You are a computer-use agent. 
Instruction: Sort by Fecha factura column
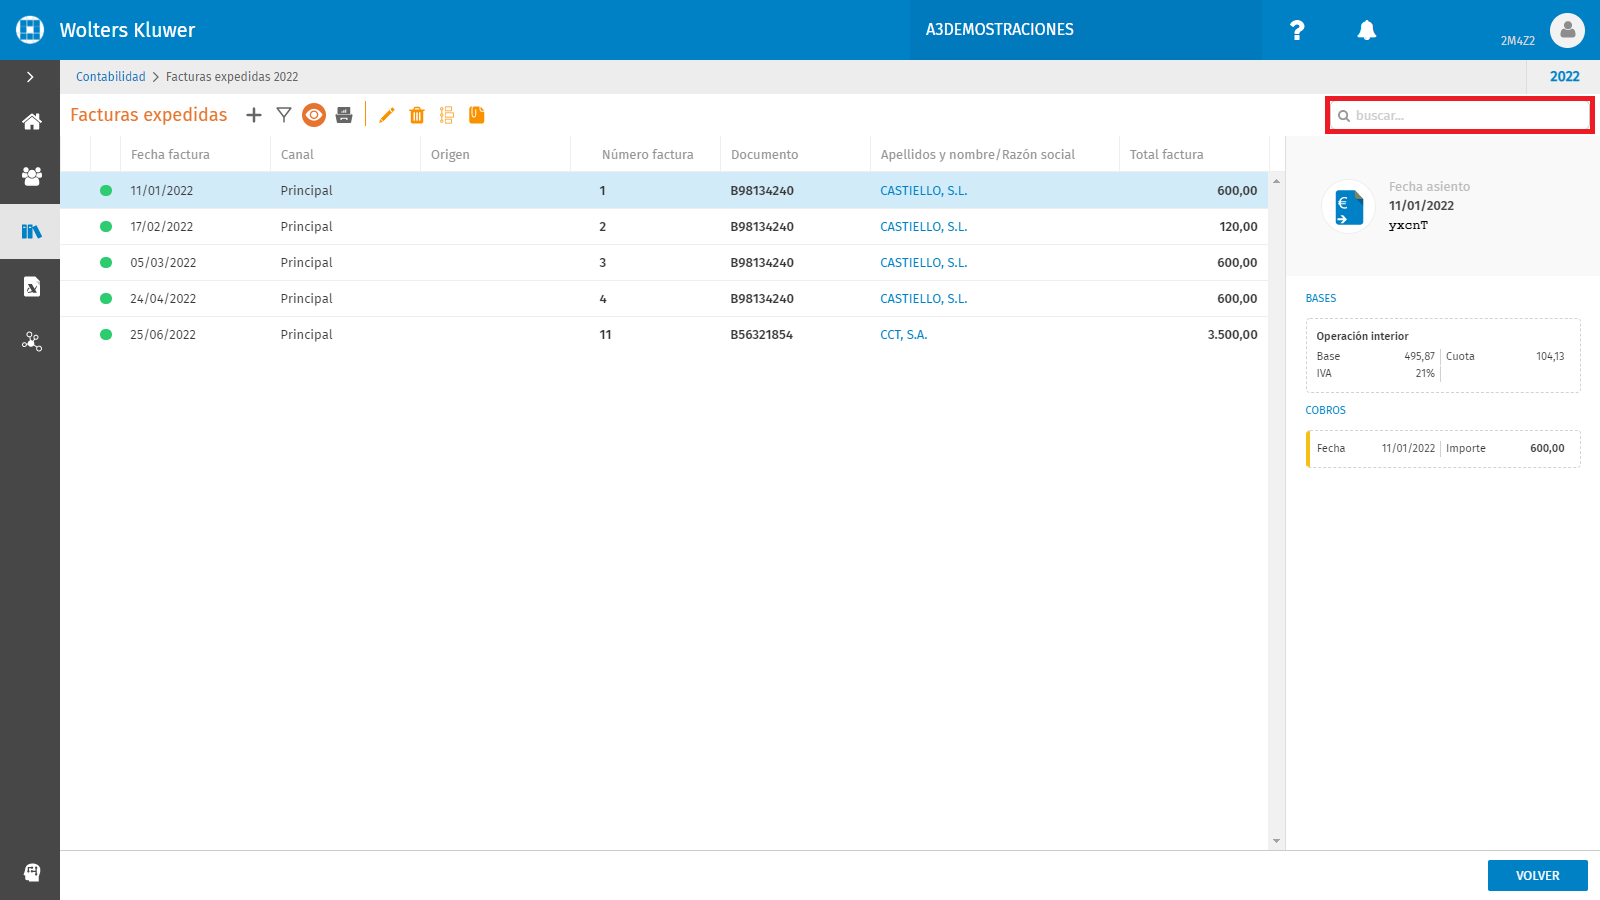coord(170,155)
